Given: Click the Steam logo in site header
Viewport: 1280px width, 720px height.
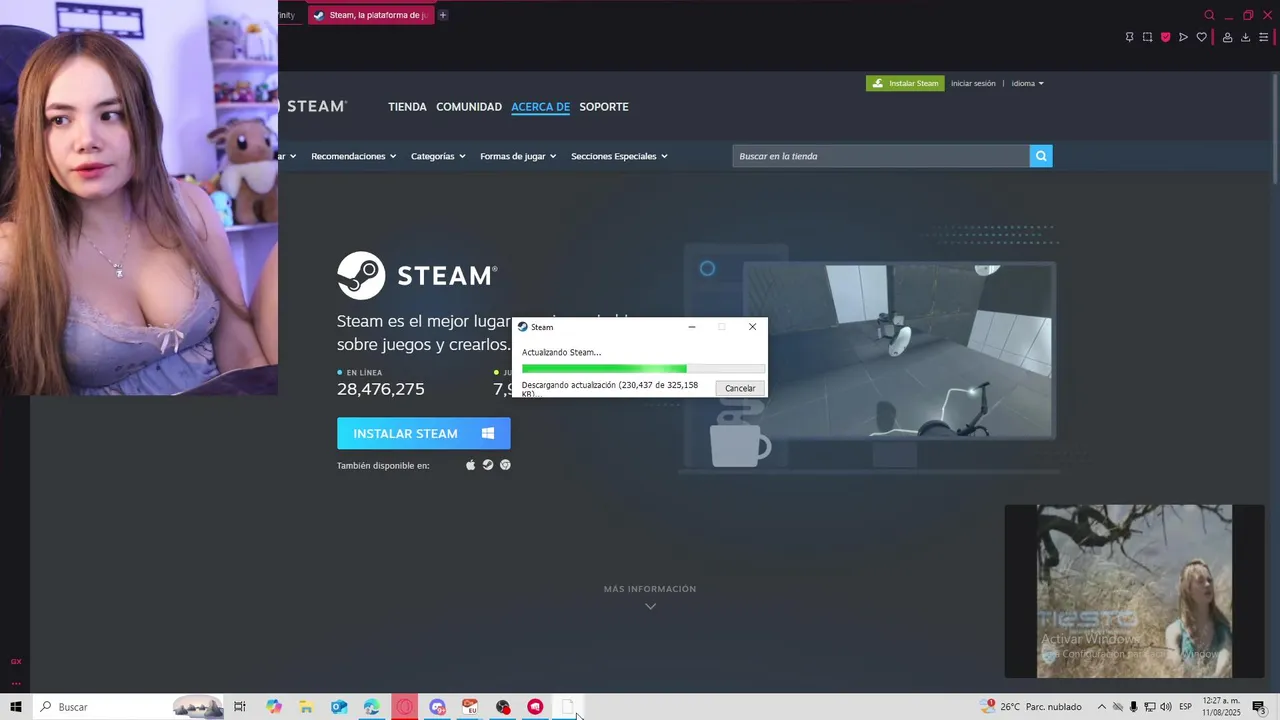Looking at the screenshot, I should (316, 106).
